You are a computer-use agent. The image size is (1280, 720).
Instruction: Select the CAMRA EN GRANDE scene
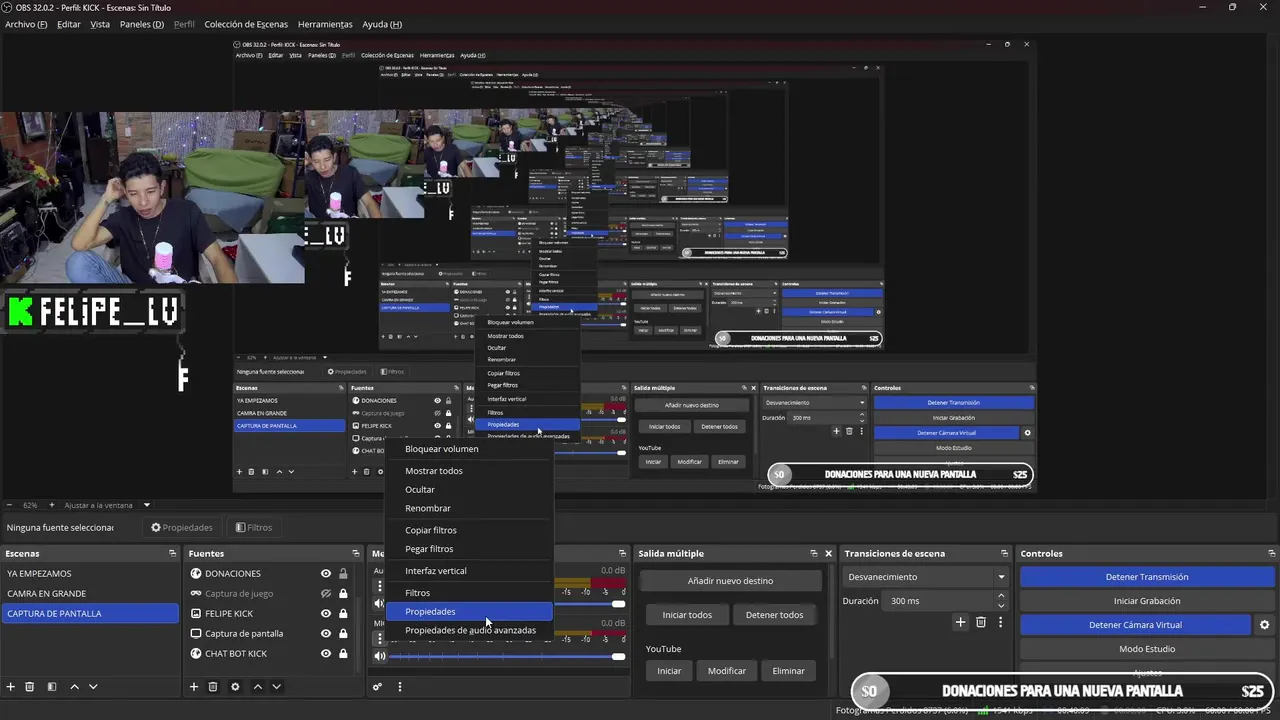(90, 593)
